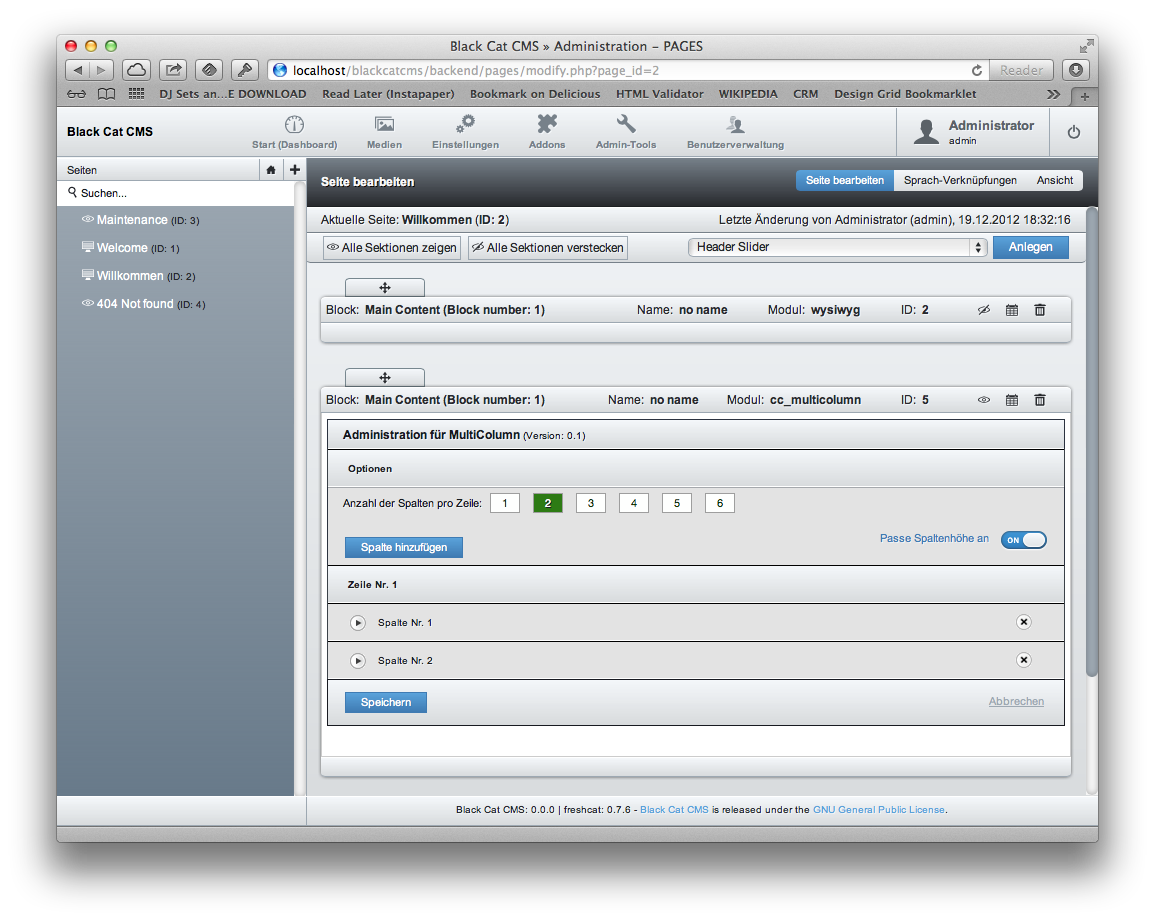Open GNU General Public License link
Screen dimensions: 1155x921
(879, 810)
